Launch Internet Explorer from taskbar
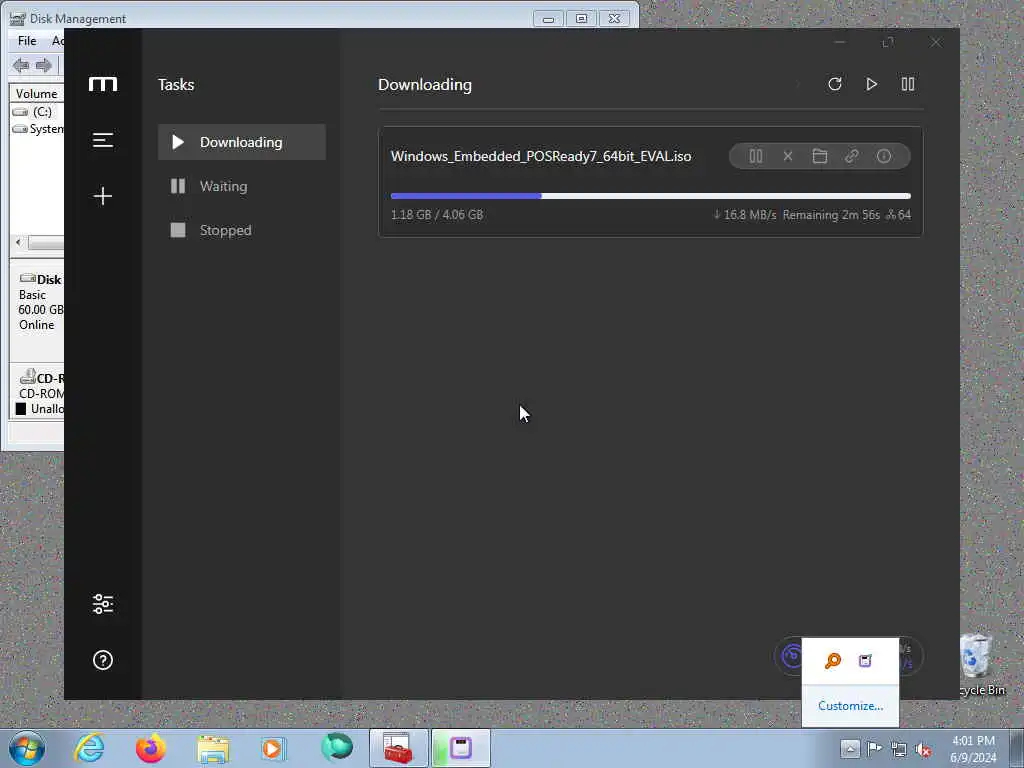Viewport: 1024px width, 768px height. [89, 748]
